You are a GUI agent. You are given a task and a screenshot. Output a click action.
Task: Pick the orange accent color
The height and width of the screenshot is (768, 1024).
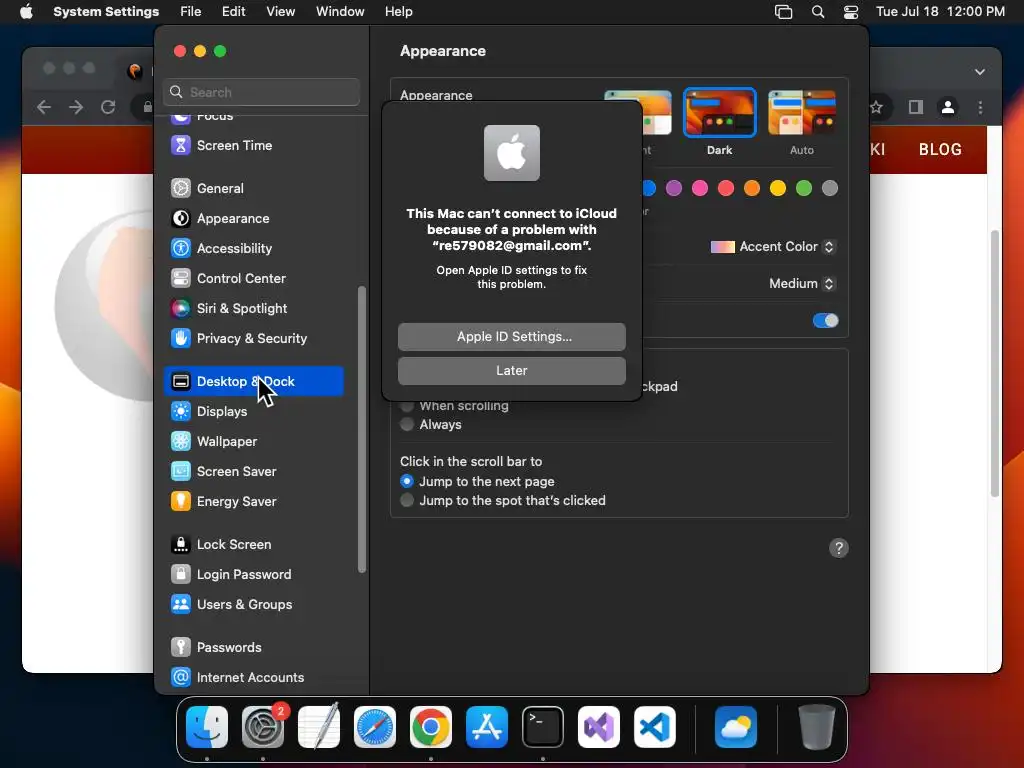coord(752,188)
